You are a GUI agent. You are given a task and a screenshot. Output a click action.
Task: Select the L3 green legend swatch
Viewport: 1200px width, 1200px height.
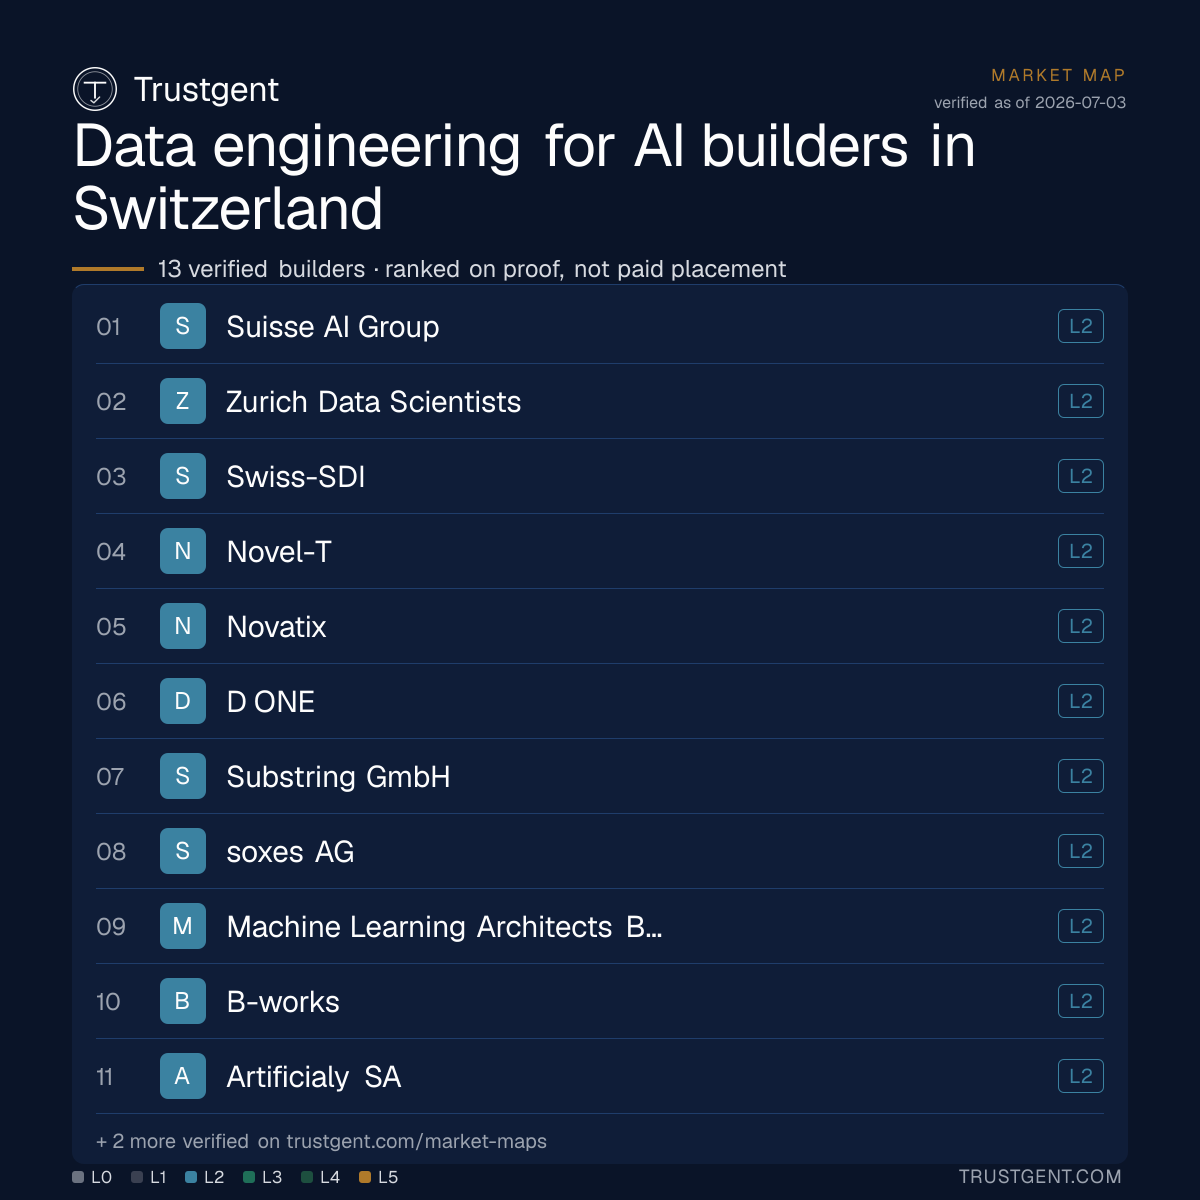pyautogui.click(x=249, y=1177)
